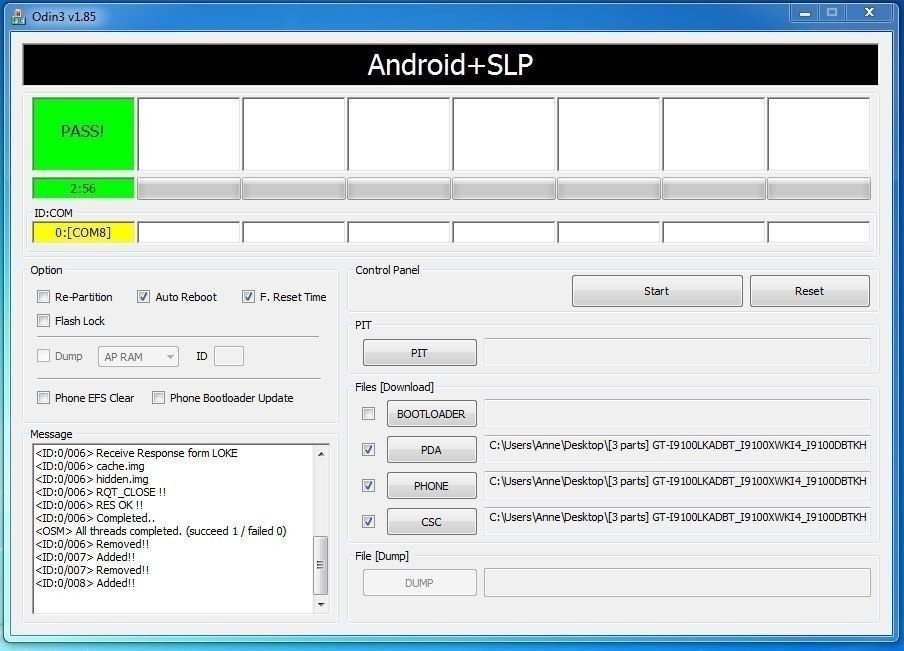The image size is (904, 651).
Task: Click the BOOTLOADER file path field
Action: coord(677,413)
